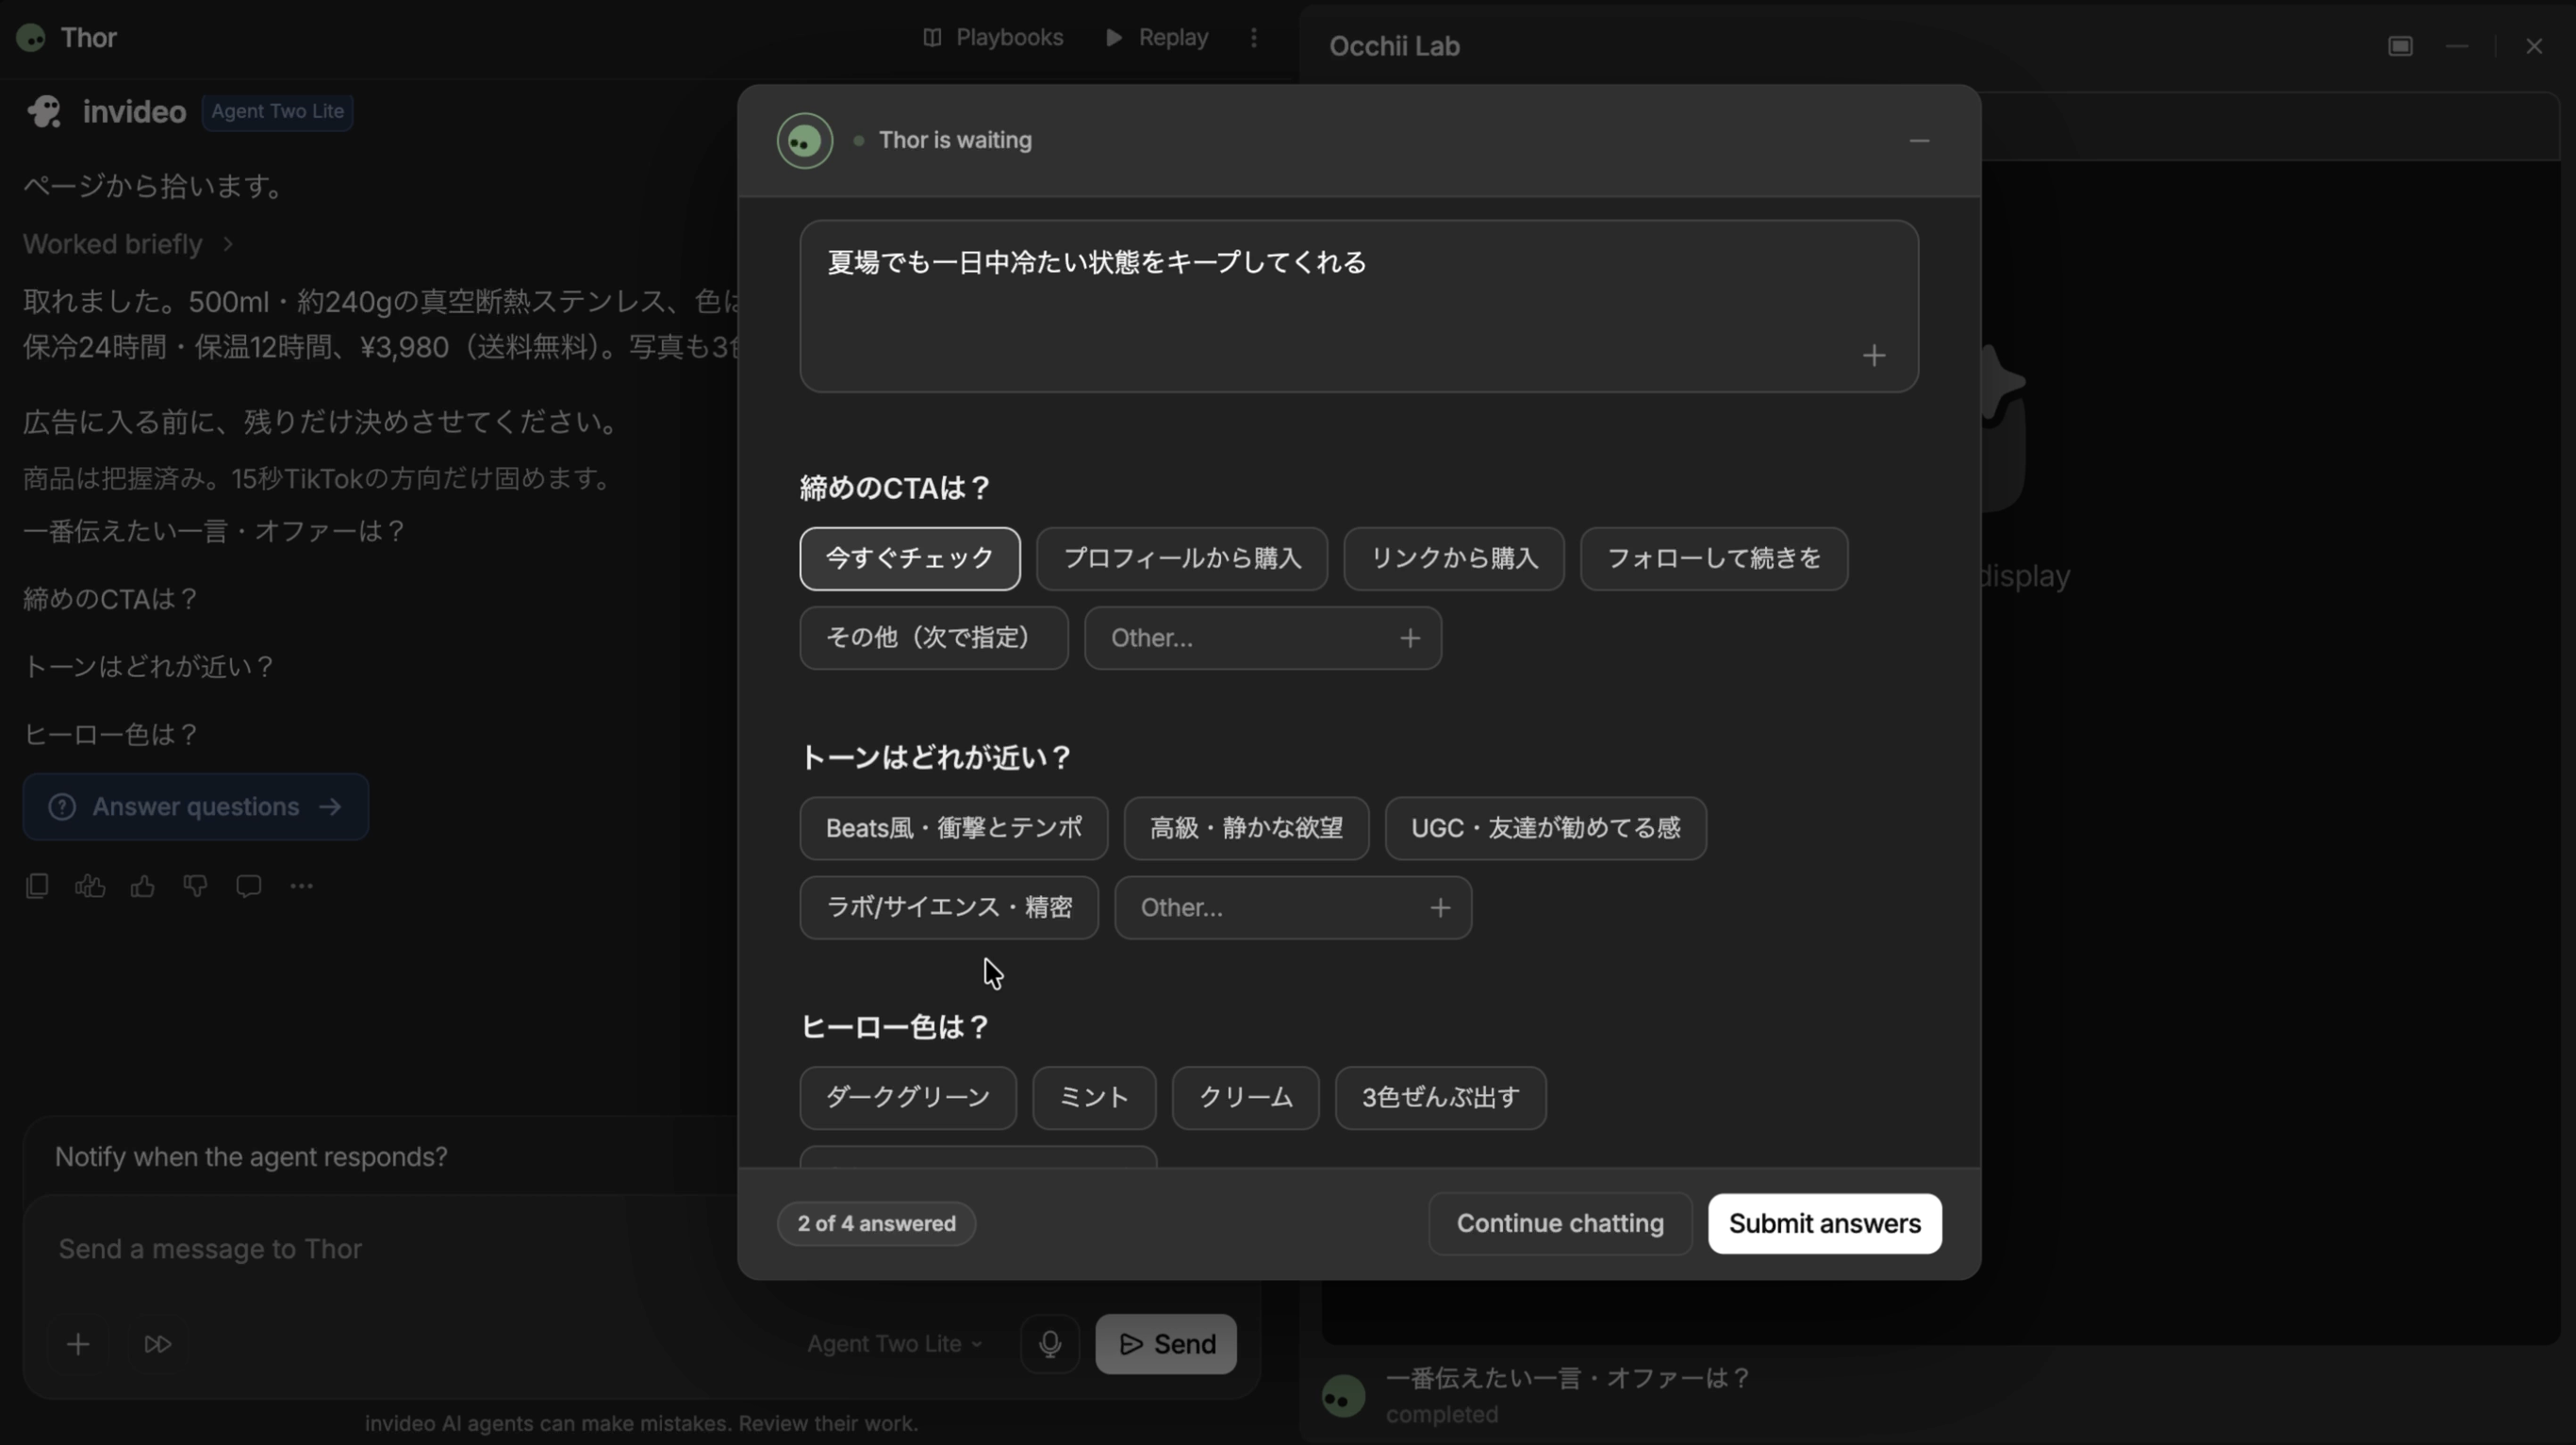The height and width of the screenshot is (1445, 2576).
Task: Submit answers in the dialog
Action: click(1824, 1224)
